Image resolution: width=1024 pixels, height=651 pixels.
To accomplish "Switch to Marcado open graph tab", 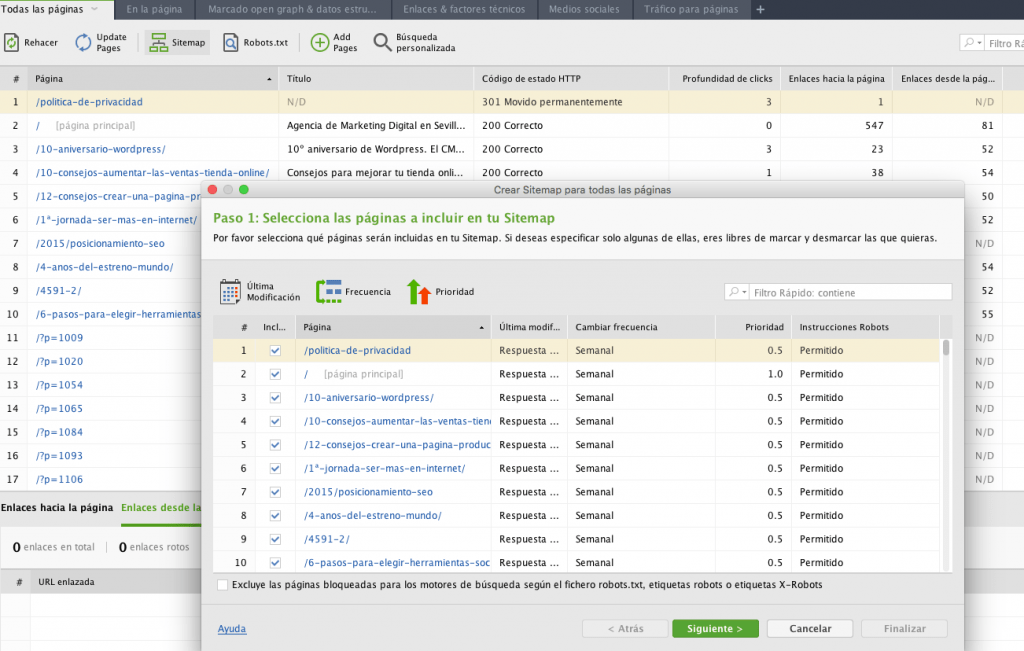I will (292, 9).
